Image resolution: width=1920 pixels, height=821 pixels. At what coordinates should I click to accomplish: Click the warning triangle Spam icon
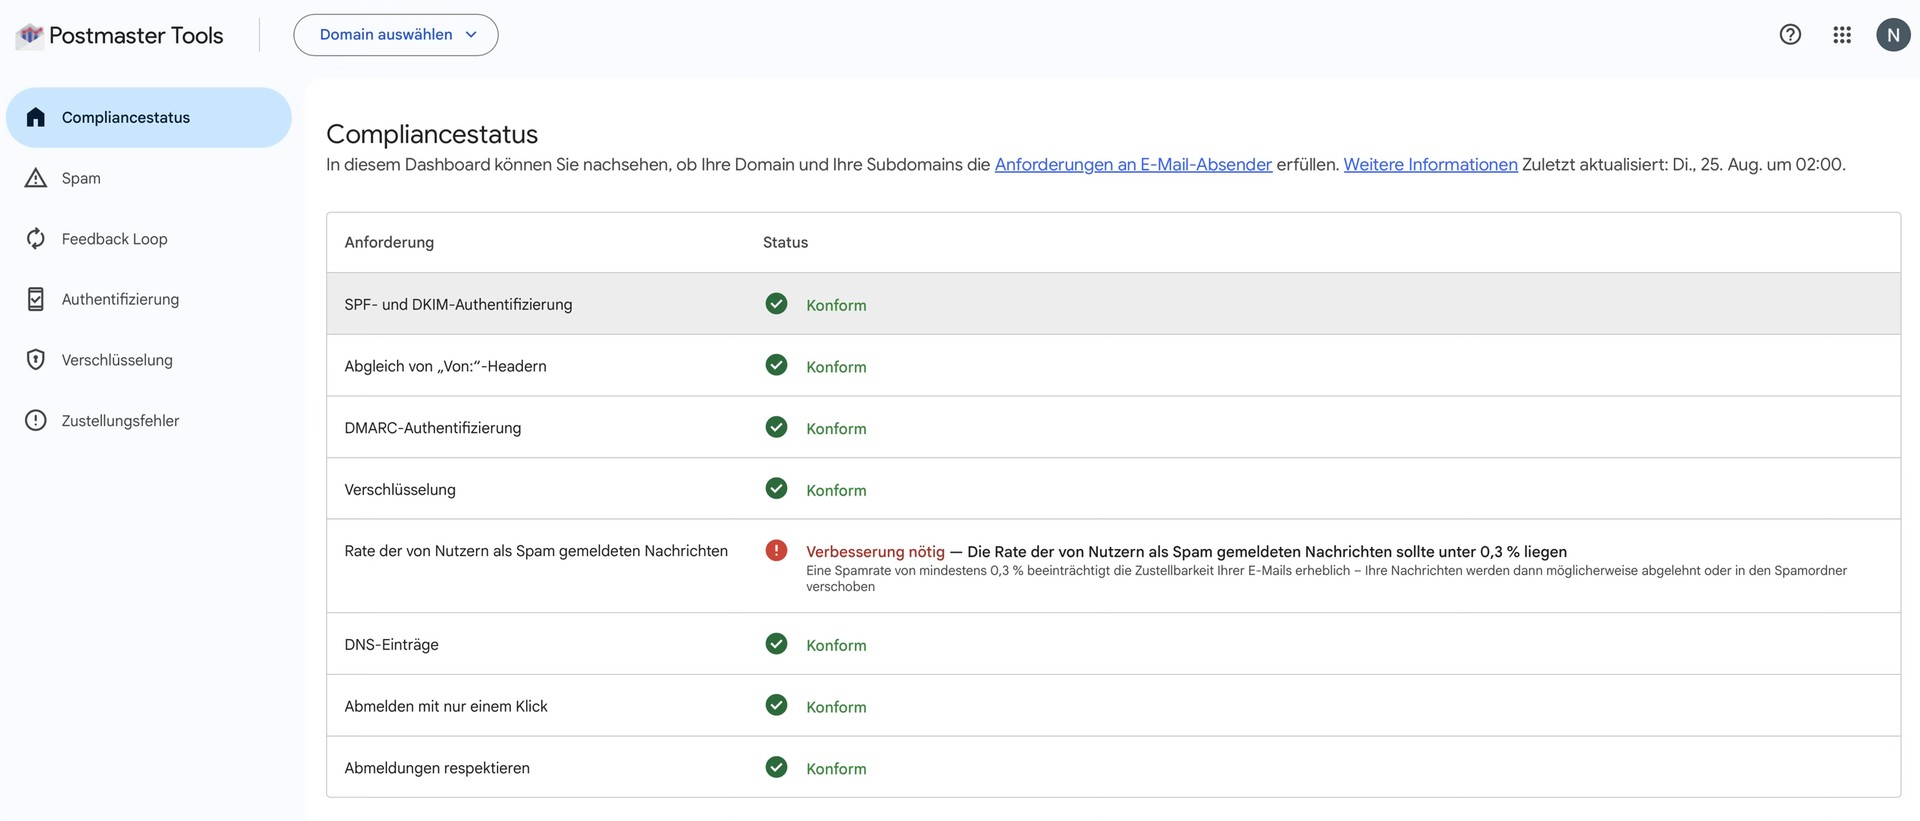tap(36, 178)
